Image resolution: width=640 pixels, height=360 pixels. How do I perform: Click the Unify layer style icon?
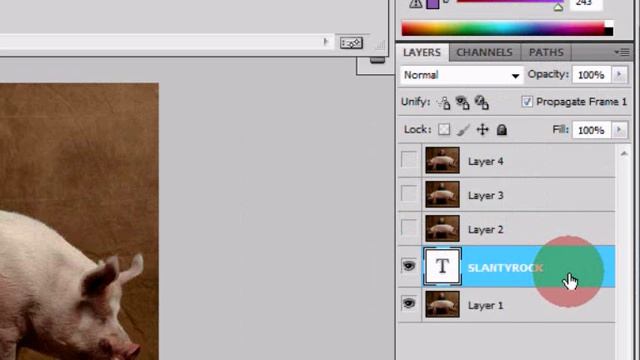click(x=482, y=102)
